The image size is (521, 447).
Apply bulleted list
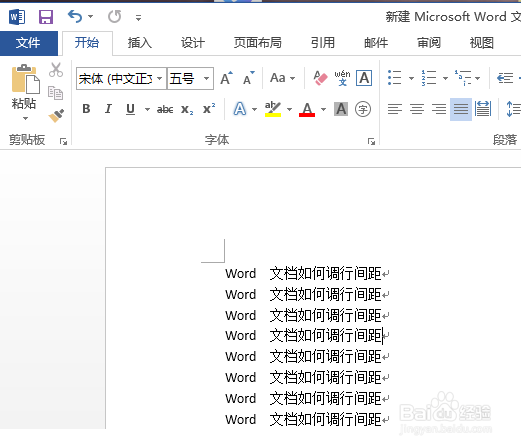pos(395,78)
